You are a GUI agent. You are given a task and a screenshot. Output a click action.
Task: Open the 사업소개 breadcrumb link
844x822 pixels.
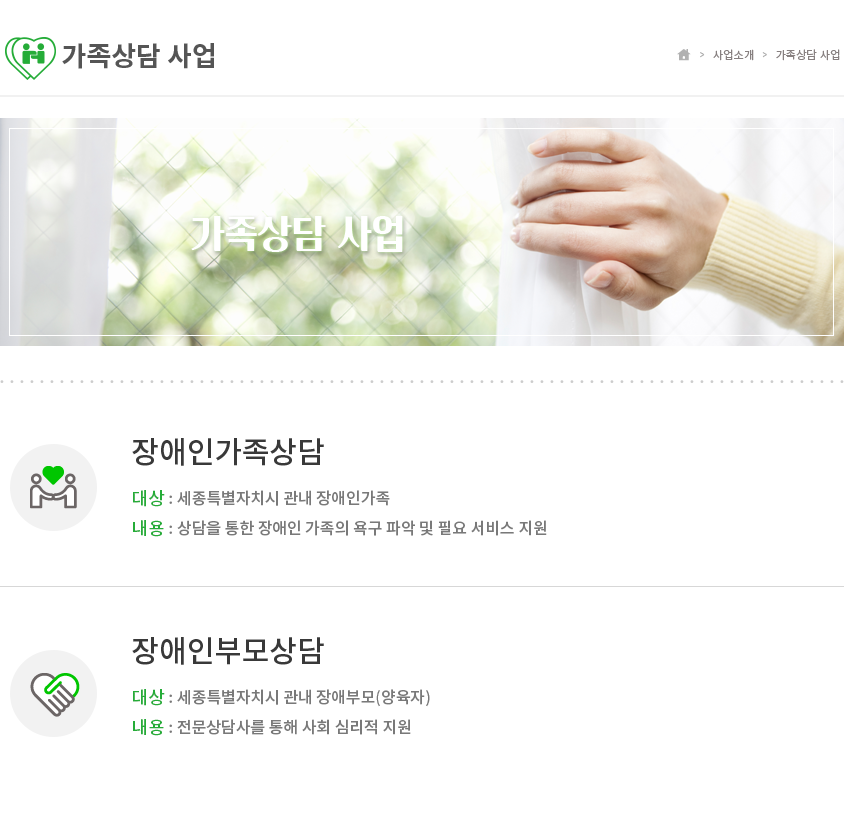733,54
